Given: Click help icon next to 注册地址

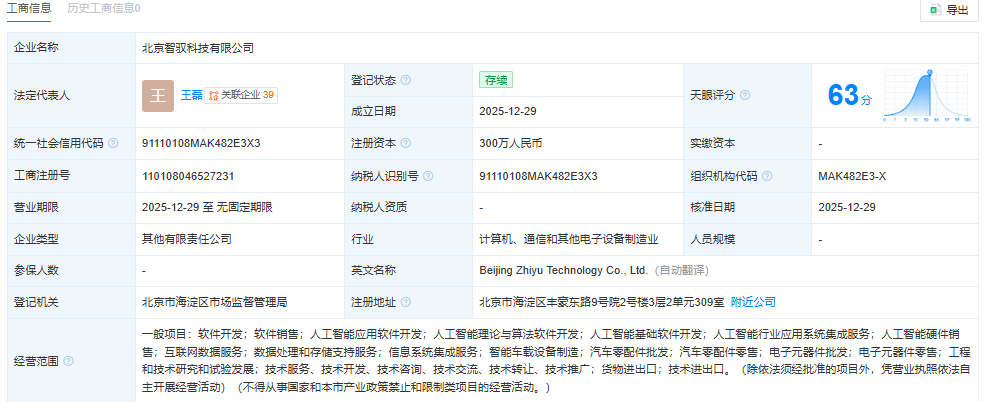Looking at the screenshot, I should coord(405,301).
